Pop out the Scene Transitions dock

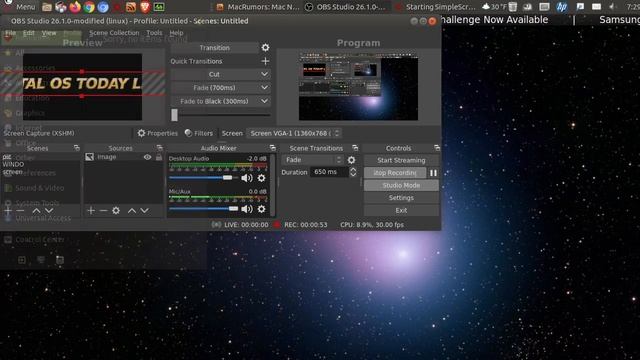(x=355, y=148)
